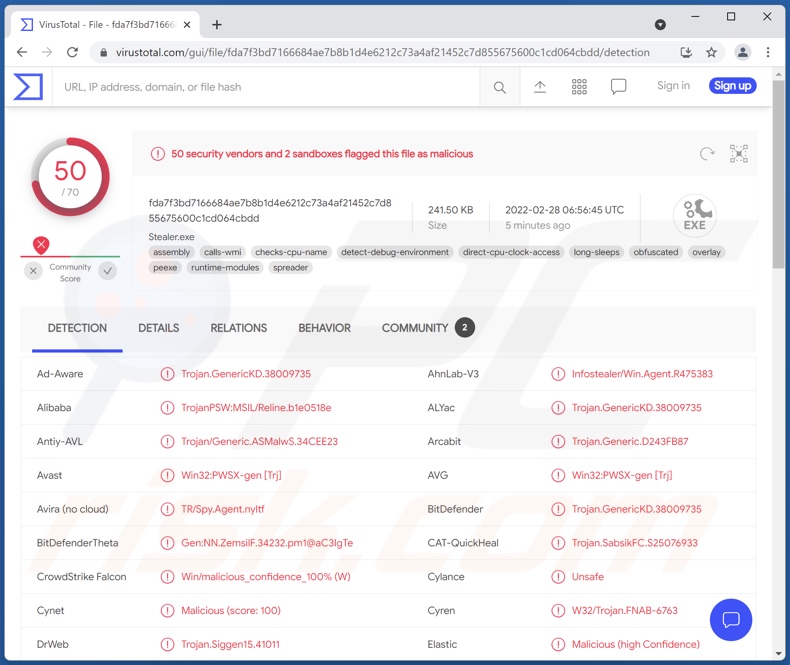Click the CrowdStrike Falcon vendor name

click(82, 576)
